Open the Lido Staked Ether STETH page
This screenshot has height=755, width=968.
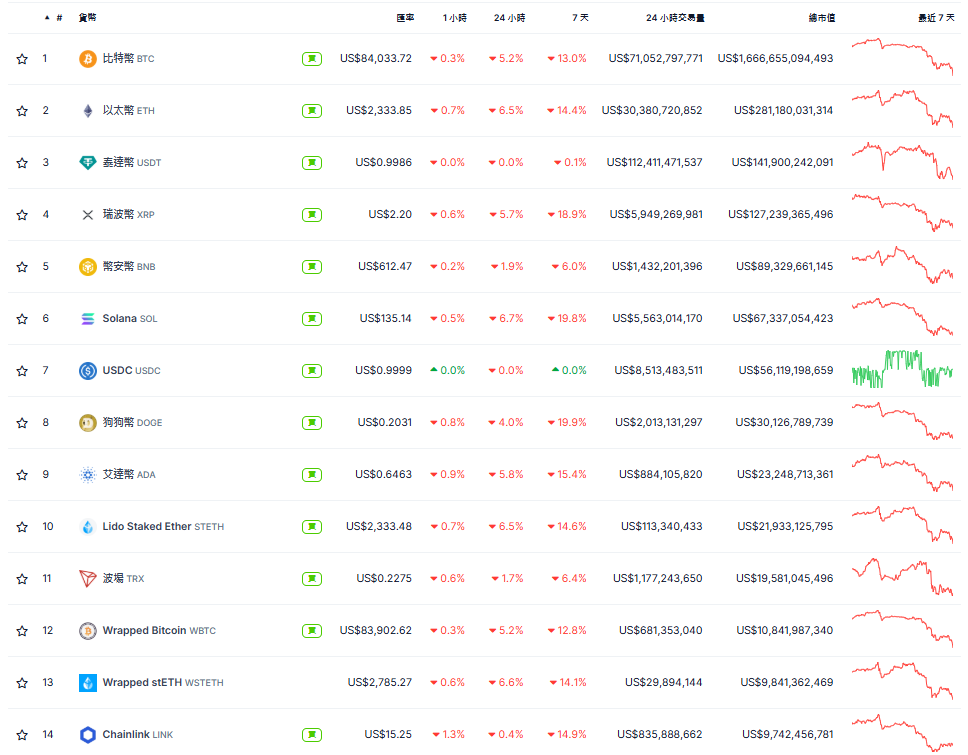click(163, 527)
